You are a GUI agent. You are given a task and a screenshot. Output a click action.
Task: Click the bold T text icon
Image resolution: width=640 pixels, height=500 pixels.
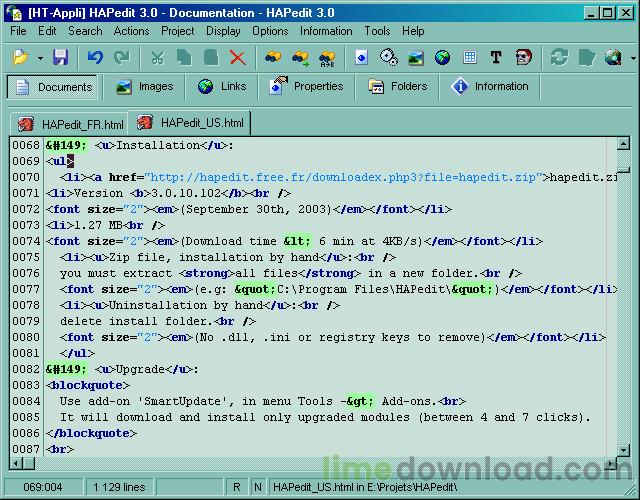(496, 57)
